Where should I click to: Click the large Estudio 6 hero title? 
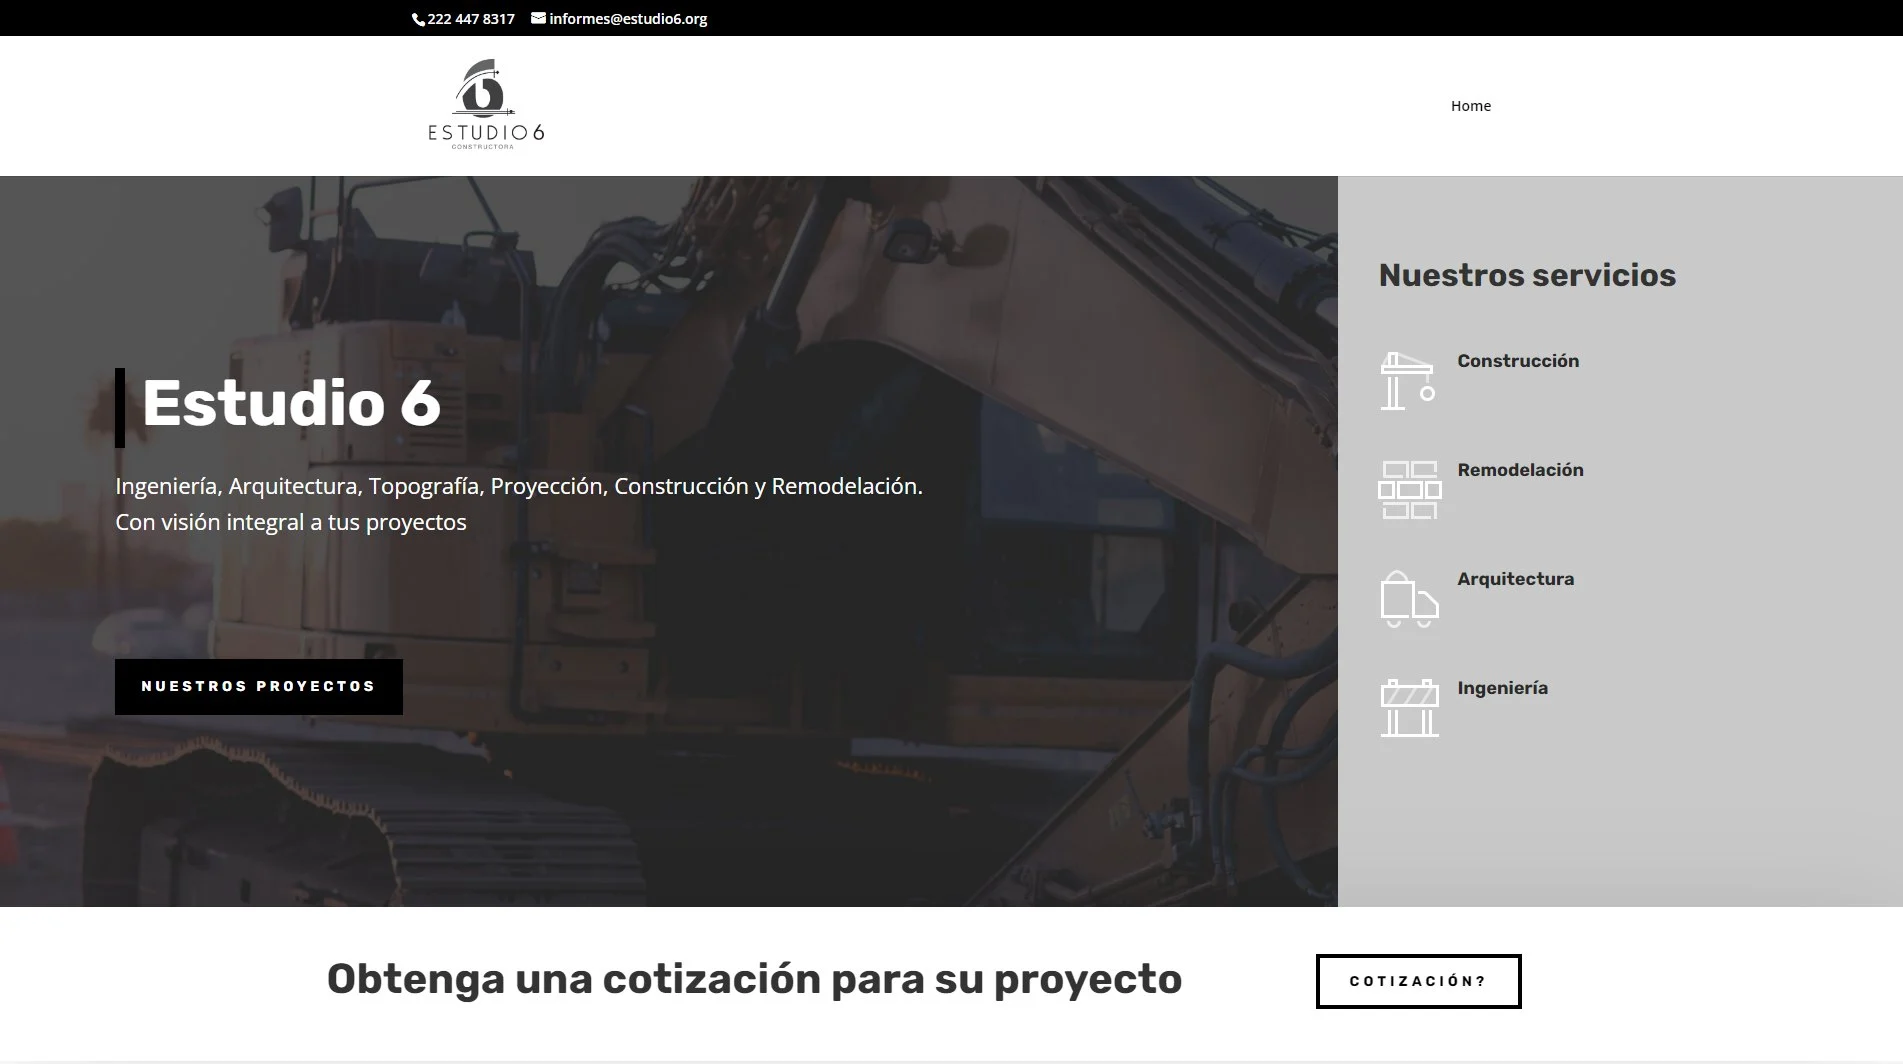click(291, 403)
